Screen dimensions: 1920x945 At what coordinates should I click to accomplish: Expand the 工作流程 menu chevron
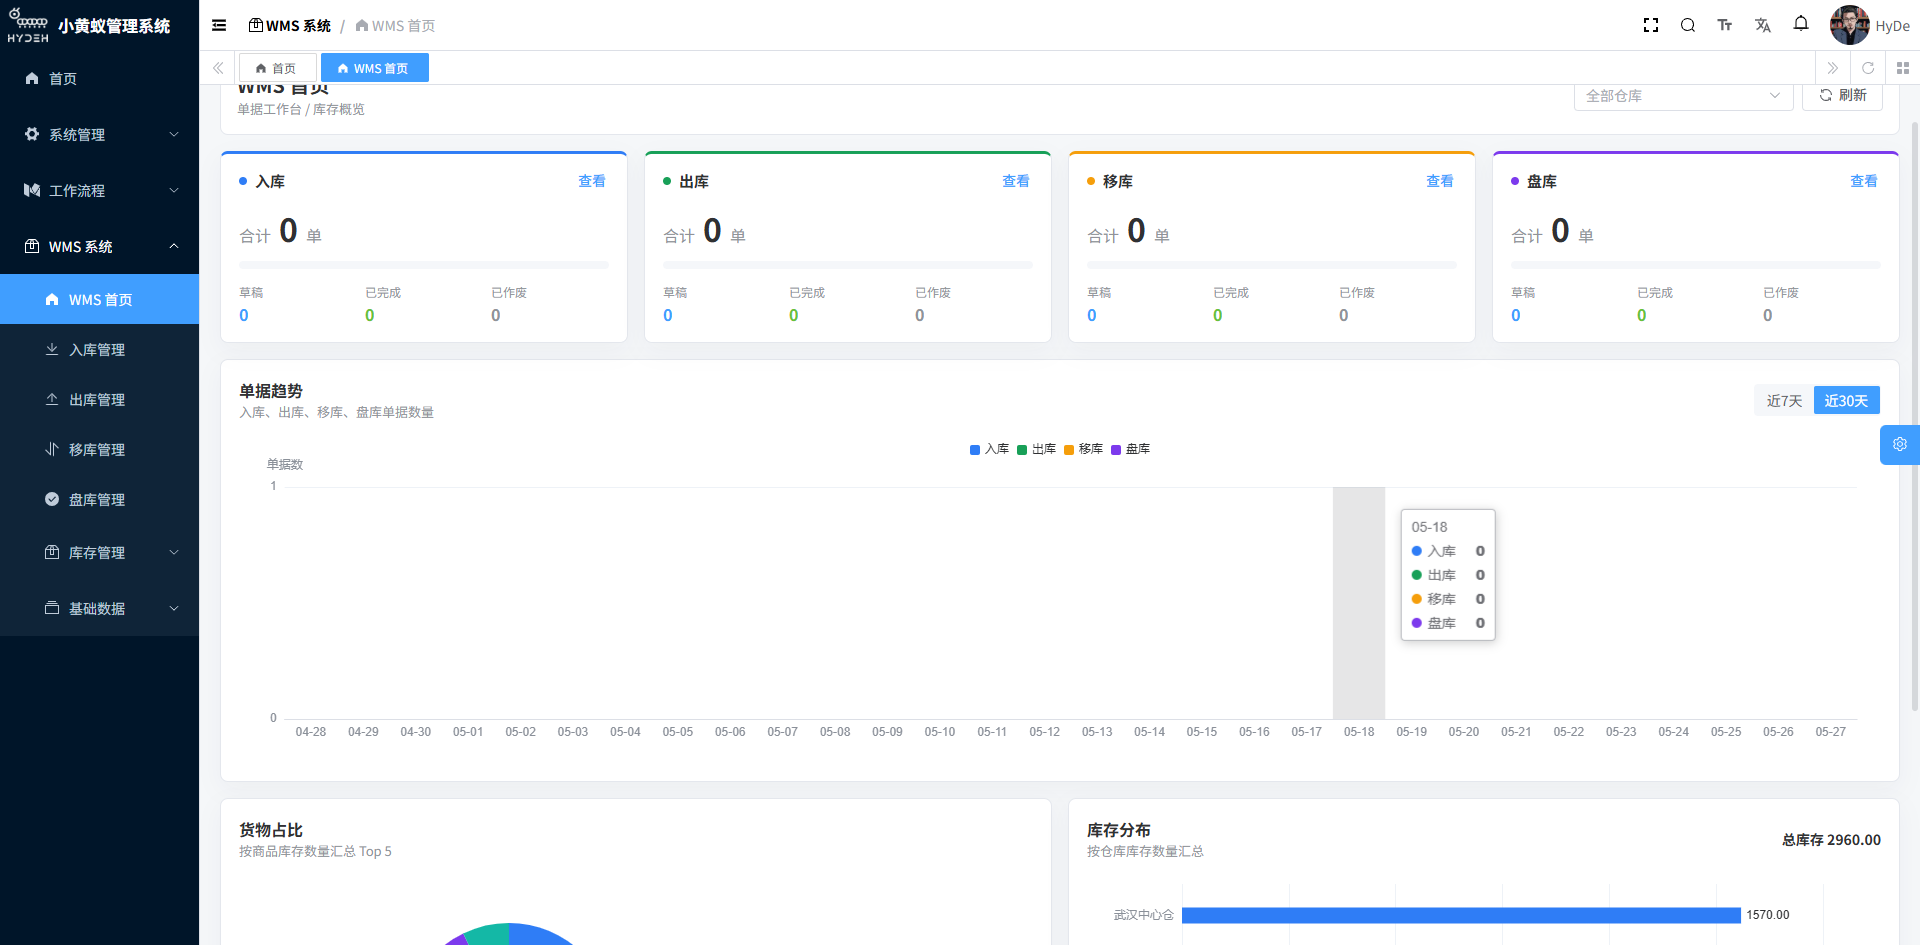coord(174,190)
